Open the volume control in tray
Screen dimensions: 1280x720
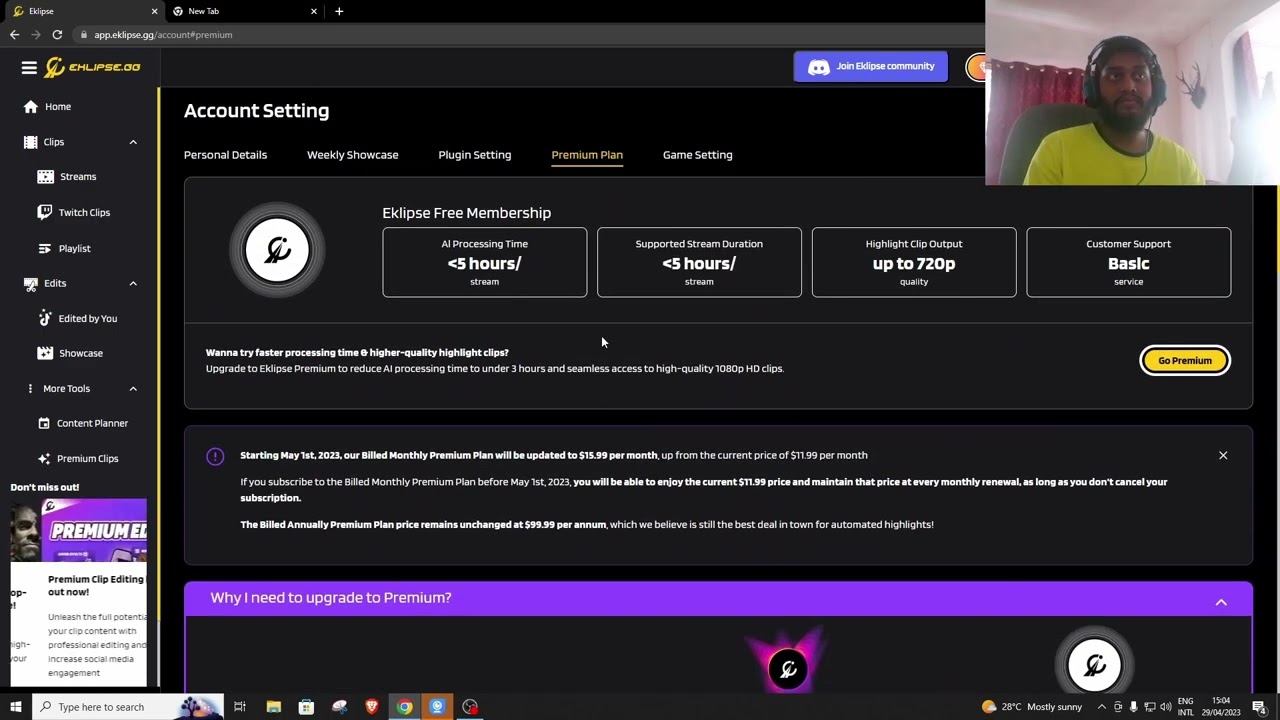coord(1165,707)
